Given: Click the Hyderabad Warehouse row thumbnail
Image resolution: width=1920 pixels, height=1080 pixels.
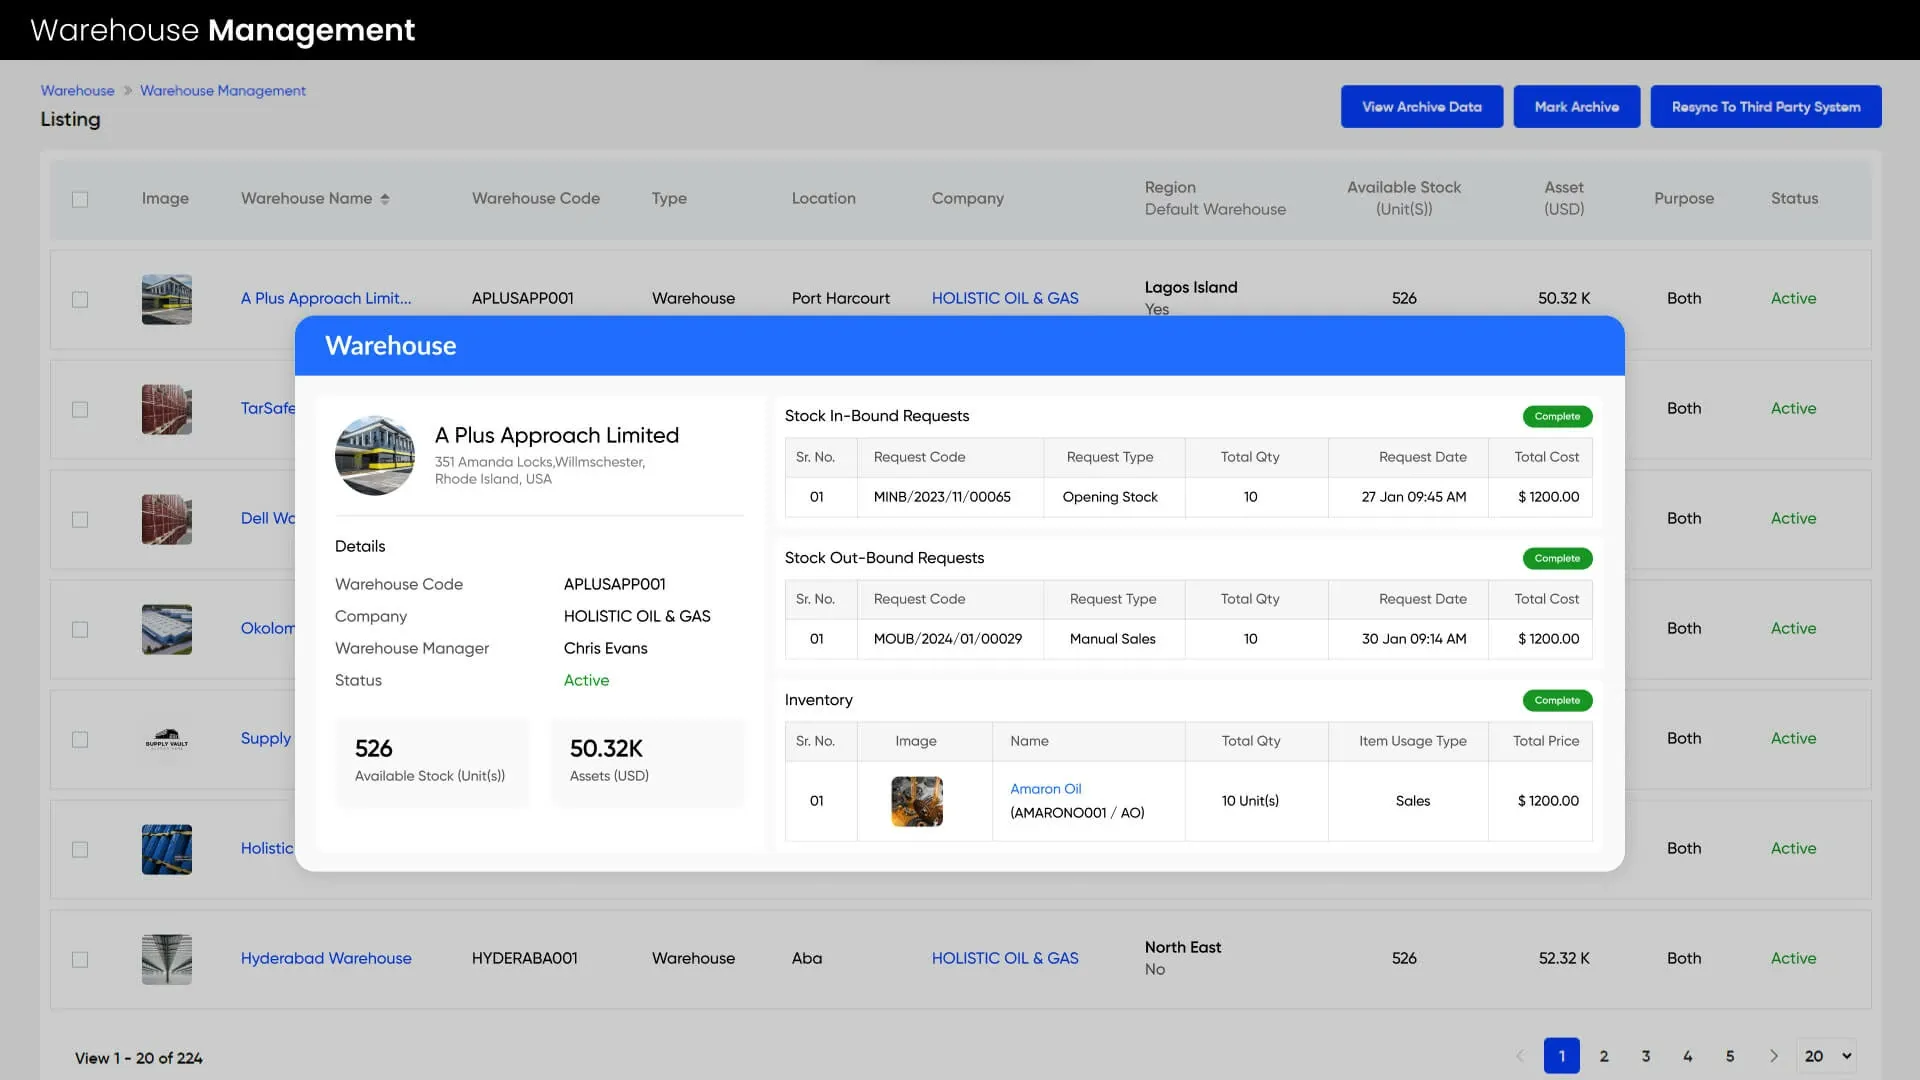Looking at the screenshot, I should pyautogui.click(x=166, y=959).
